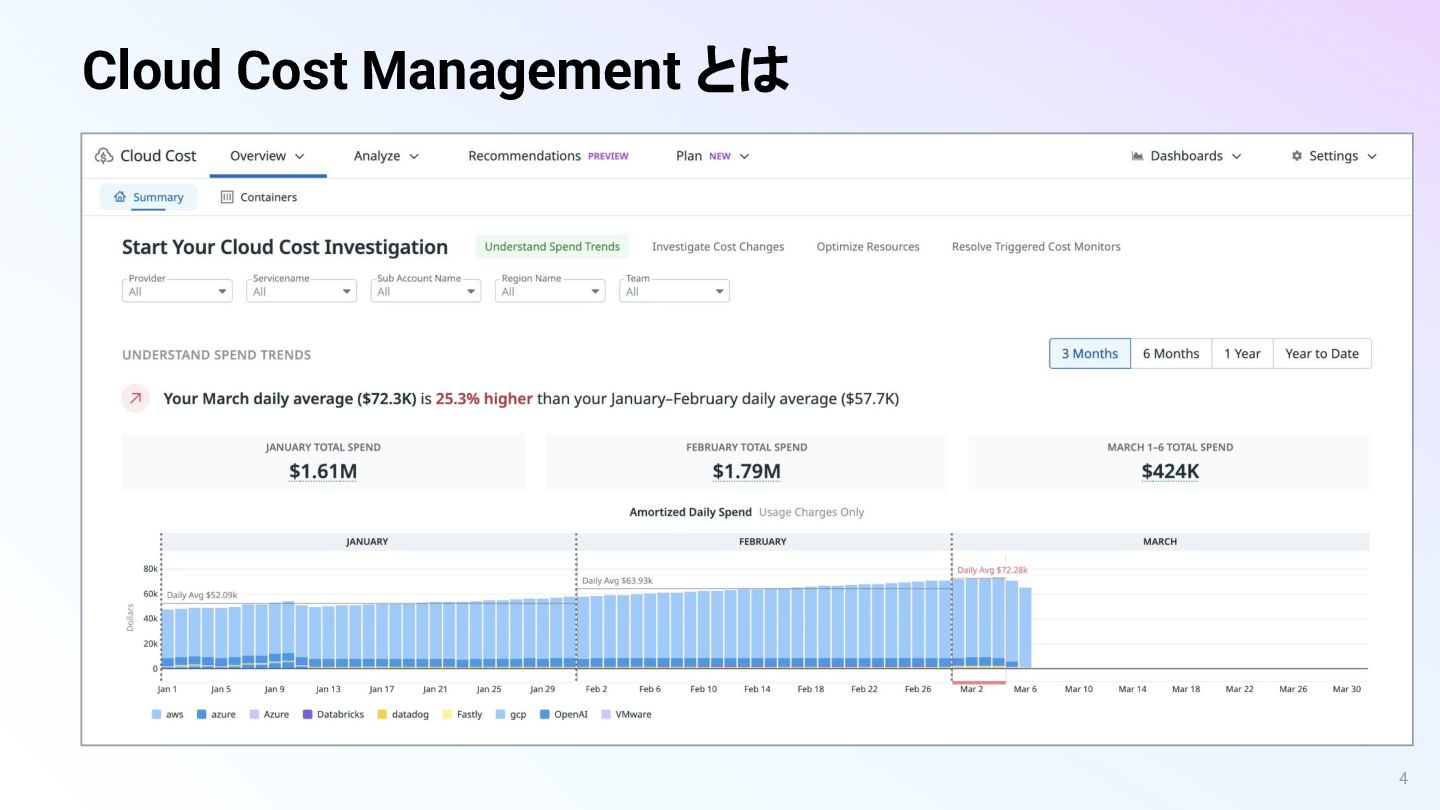The height and width of the screenshot is (810, 1440).
Task: Click the gcp legend color swatch
Action: coord(501,714)
